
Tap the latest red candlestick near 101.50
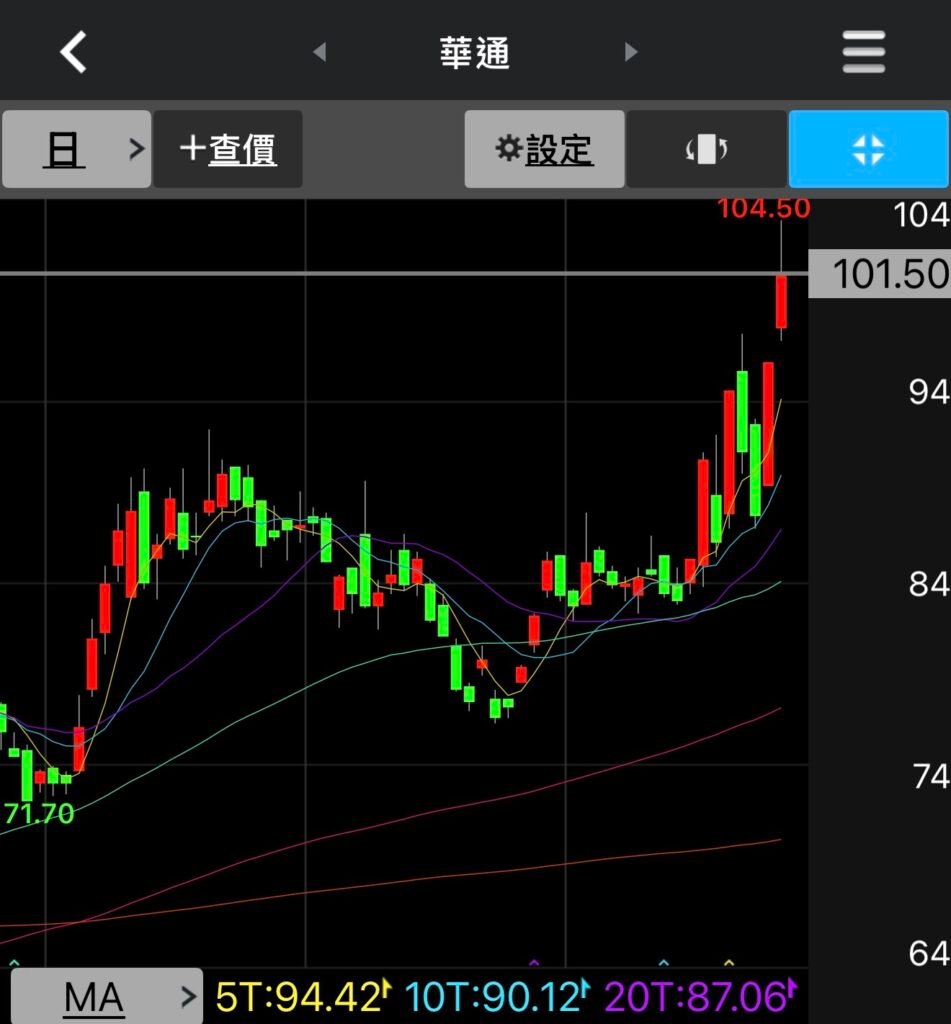tap(781, 302)
